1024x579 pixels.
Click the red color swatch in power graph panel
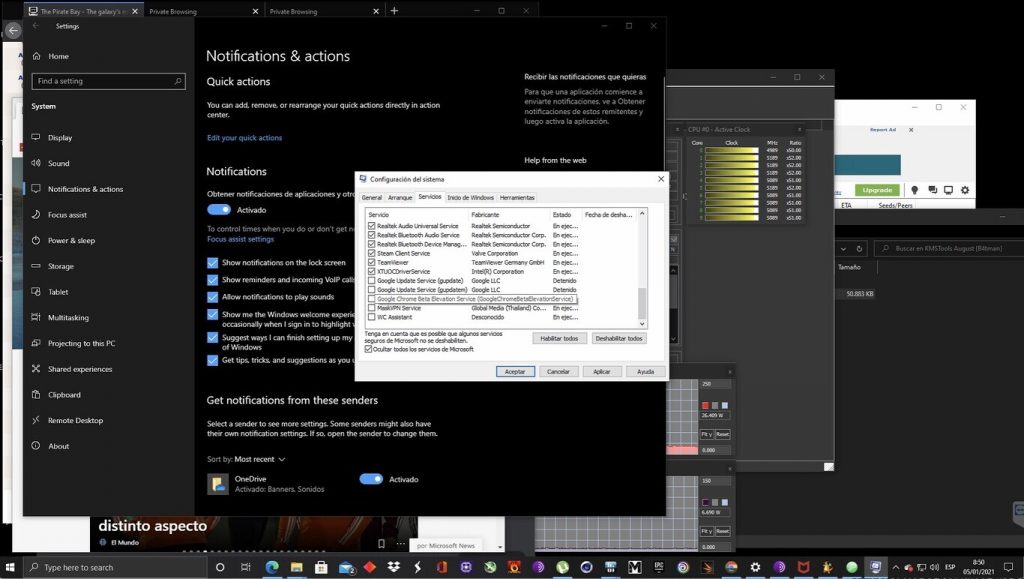coord(705,404)
